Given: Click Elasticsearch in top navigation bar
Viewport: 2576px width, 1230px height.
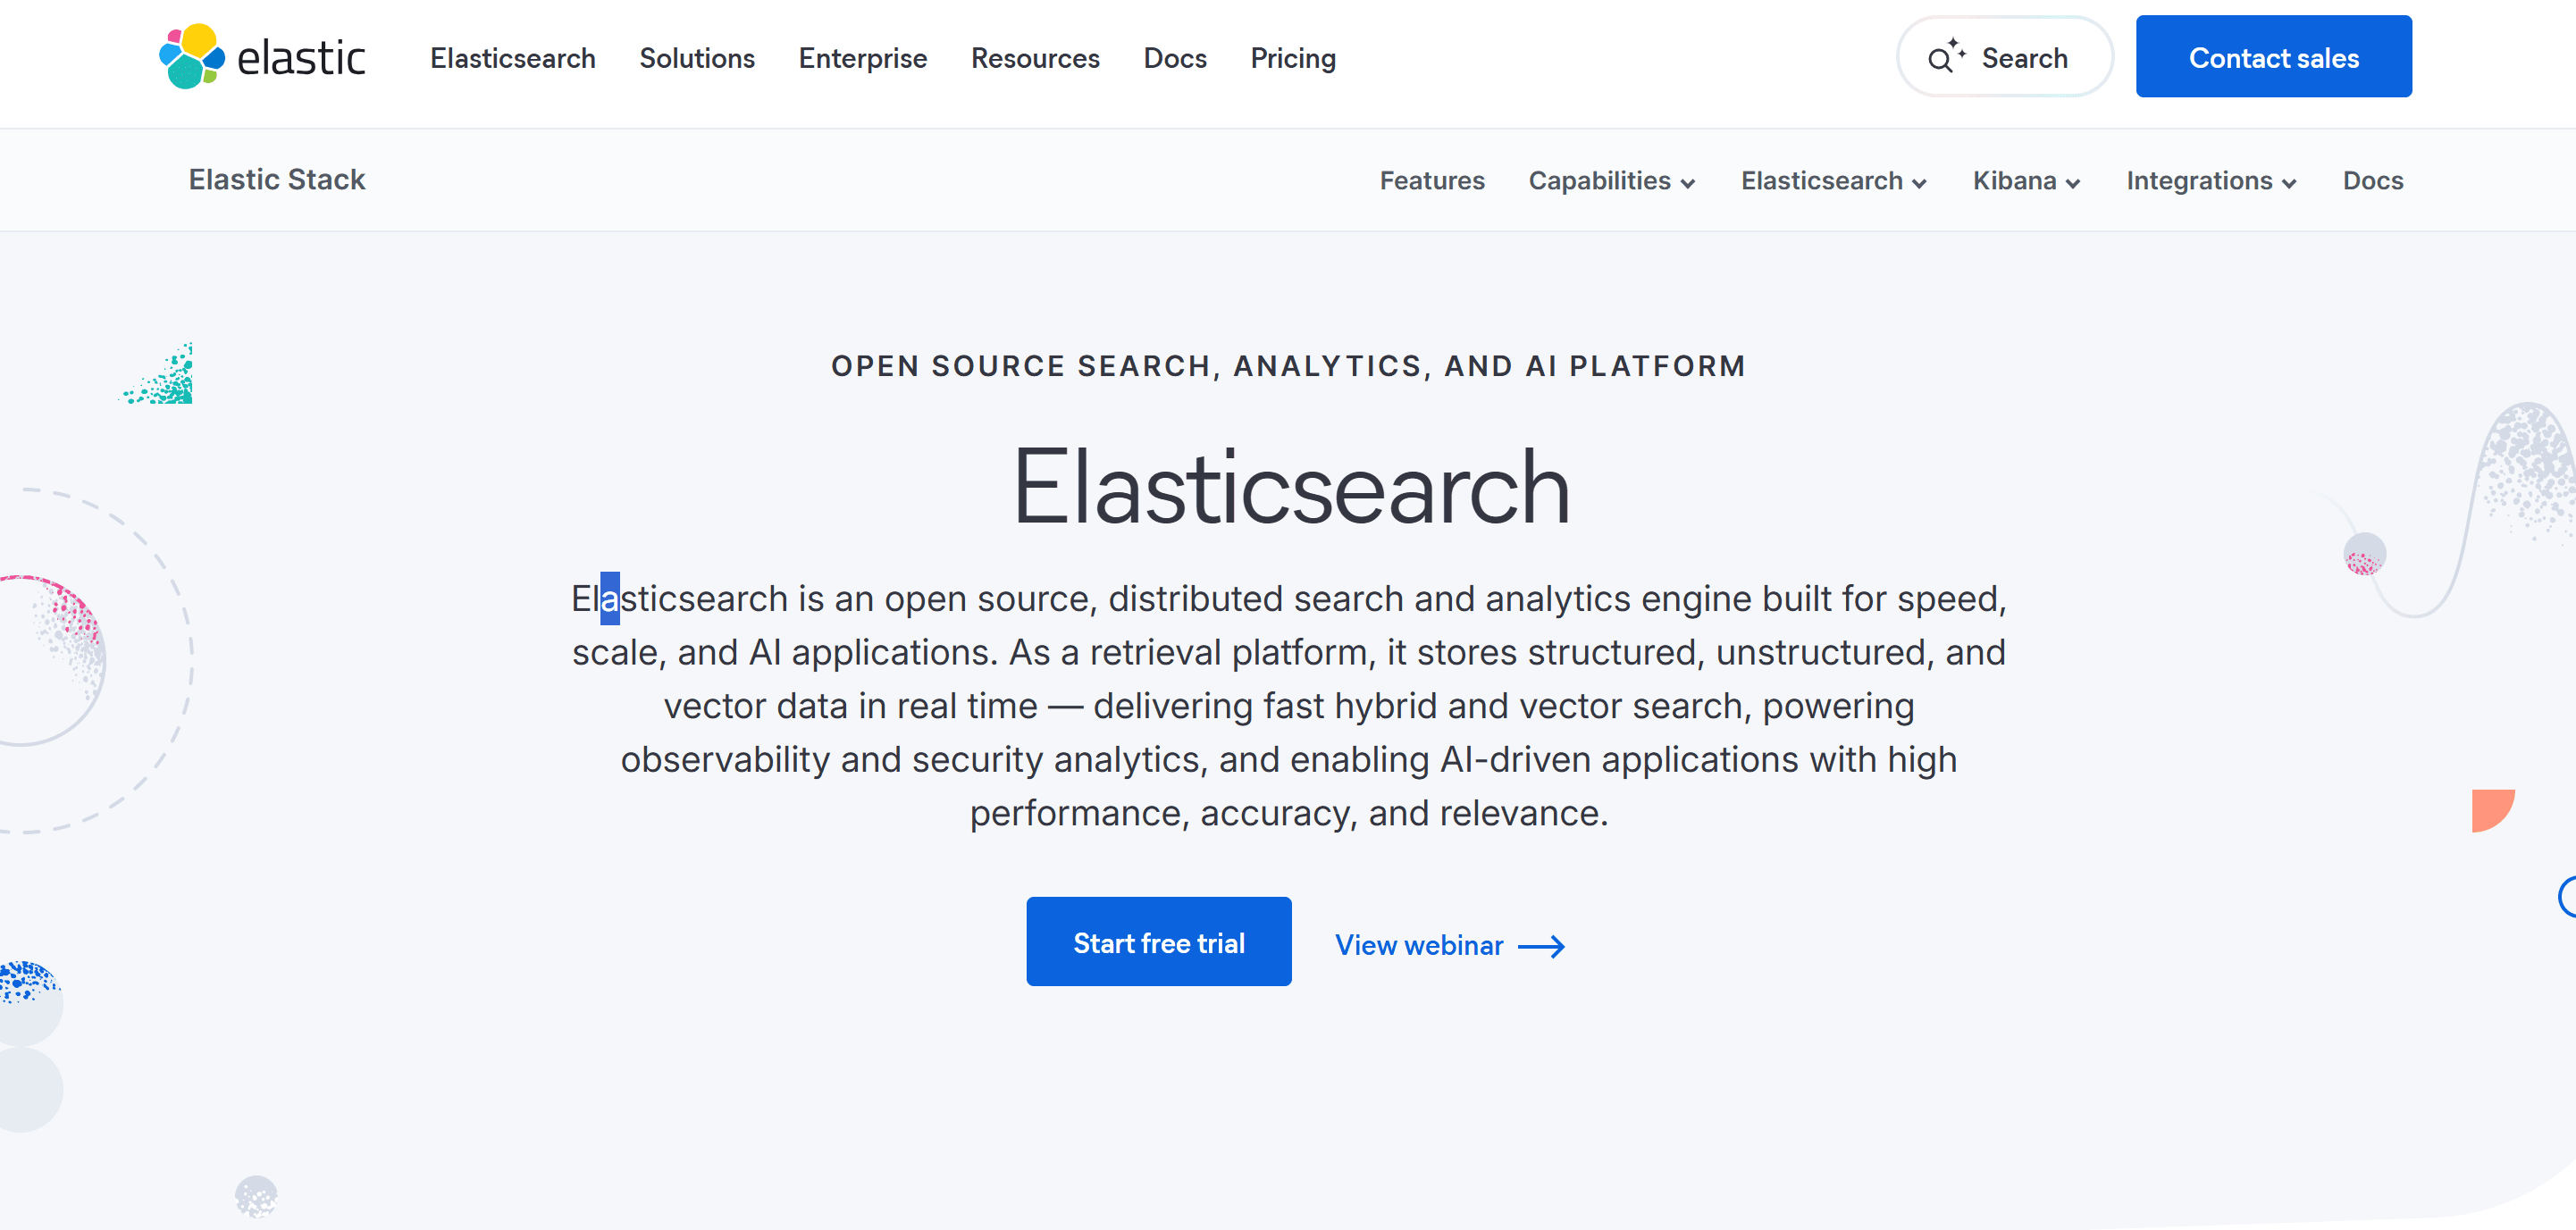Looking at the screenshot, I should (513, 58).
